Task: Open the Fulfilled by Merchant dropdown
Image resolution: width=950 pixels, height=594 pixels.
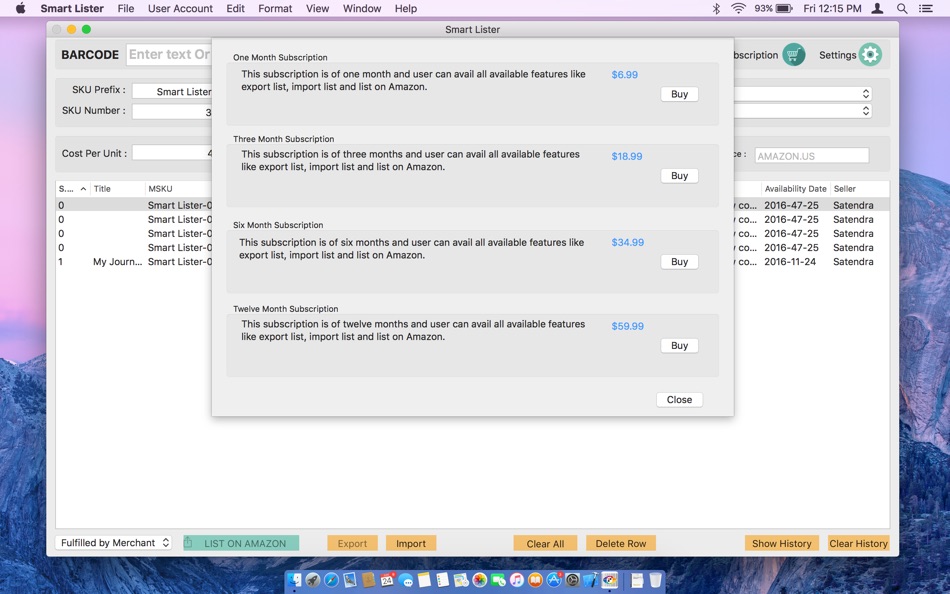Action: point(114,542)
